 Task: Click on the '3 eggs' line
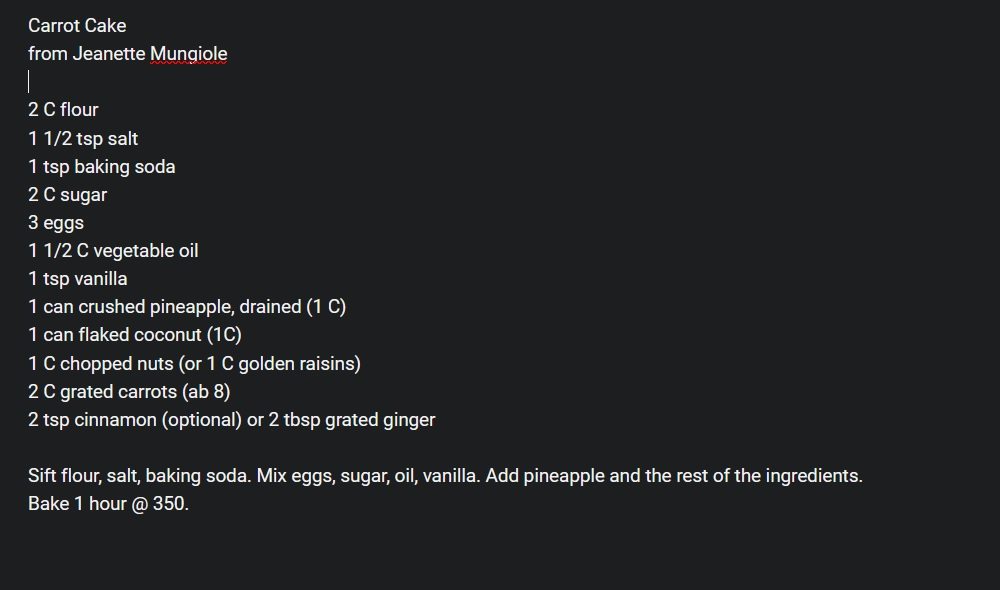pyautogui.click(x=56, y=223)
